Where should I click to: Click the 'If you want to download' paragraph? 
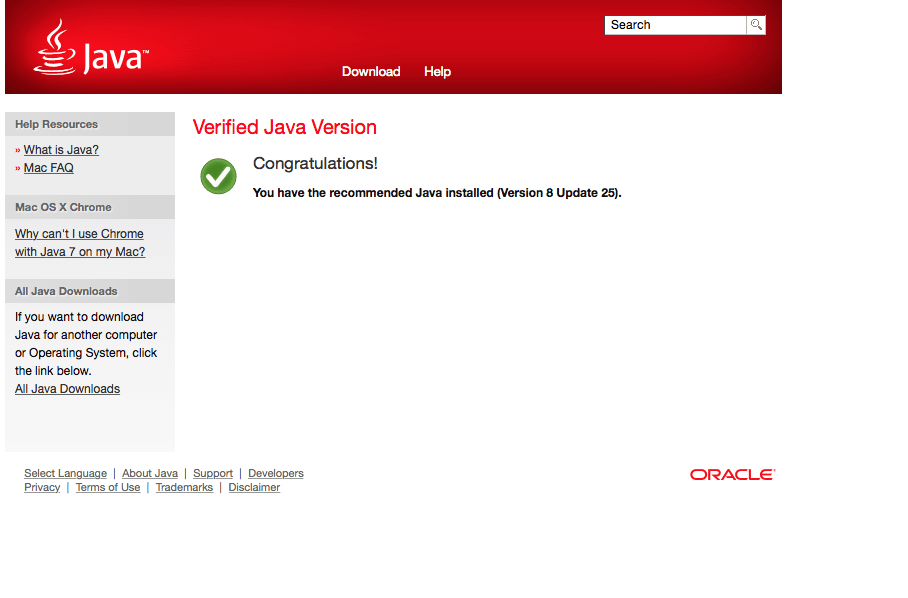click(86, 344)
